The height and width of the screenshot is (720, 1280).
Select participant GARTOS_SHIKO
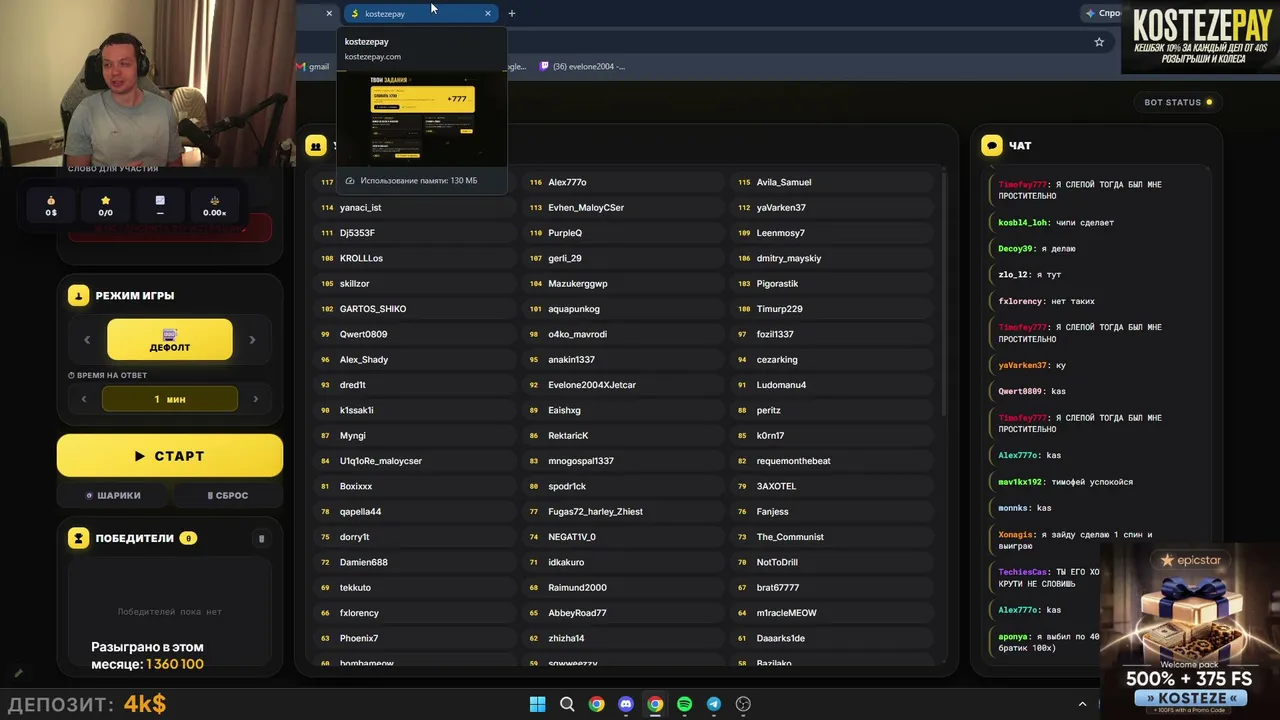coord(414,309)
